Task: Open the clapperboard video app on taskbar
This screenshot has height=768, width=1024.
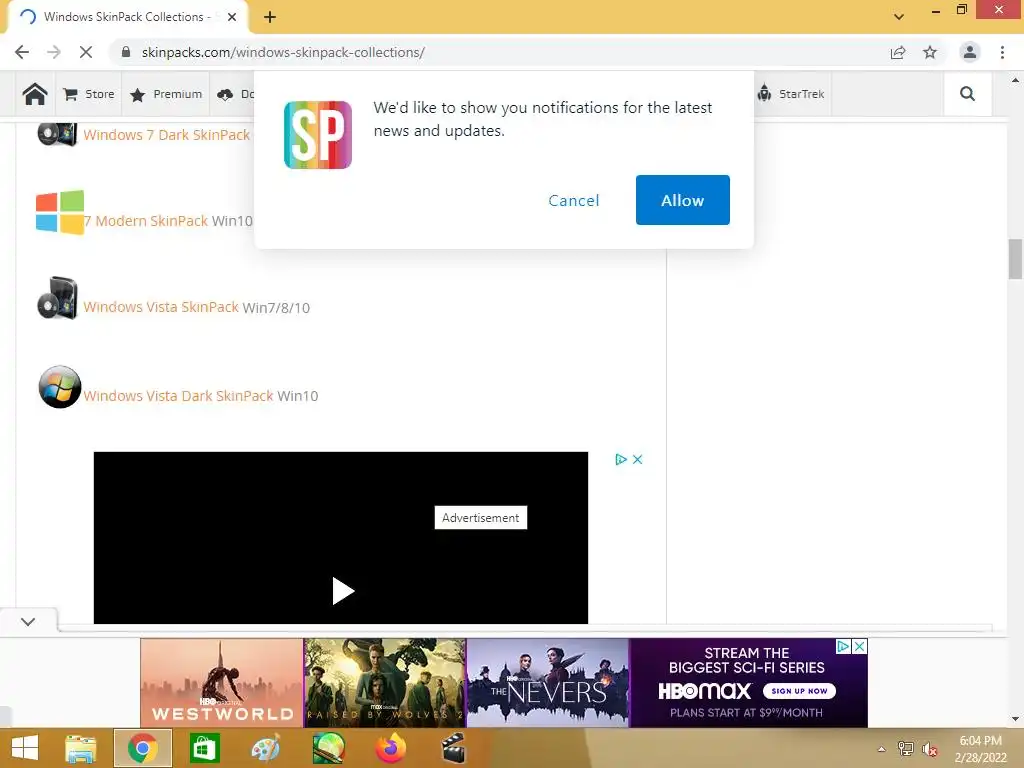Action: (453, 748)
